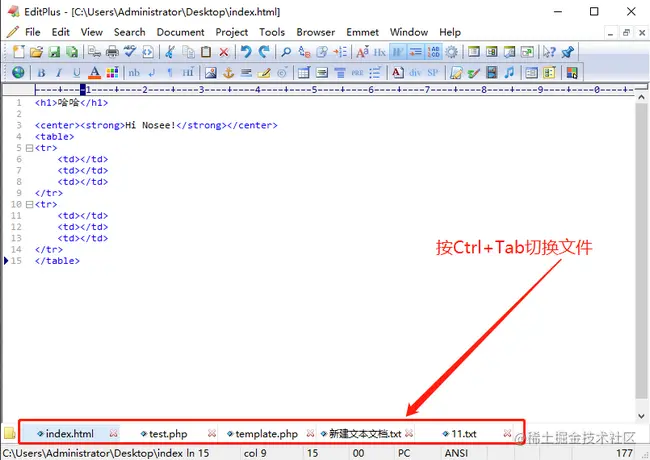Screen dimensions: 650x460
Task: Click the ANSI encoding in status bar
Action: tap(456, 453)
